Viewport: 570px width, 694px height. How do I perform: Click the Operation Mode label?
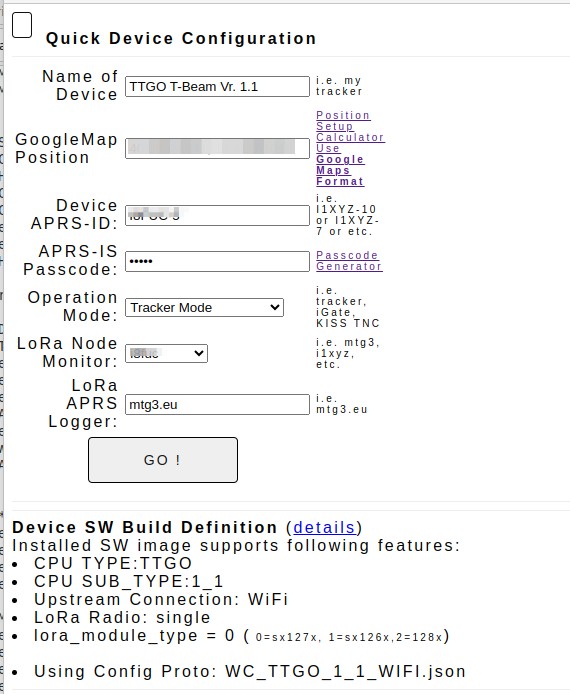[x=73, y=306]
